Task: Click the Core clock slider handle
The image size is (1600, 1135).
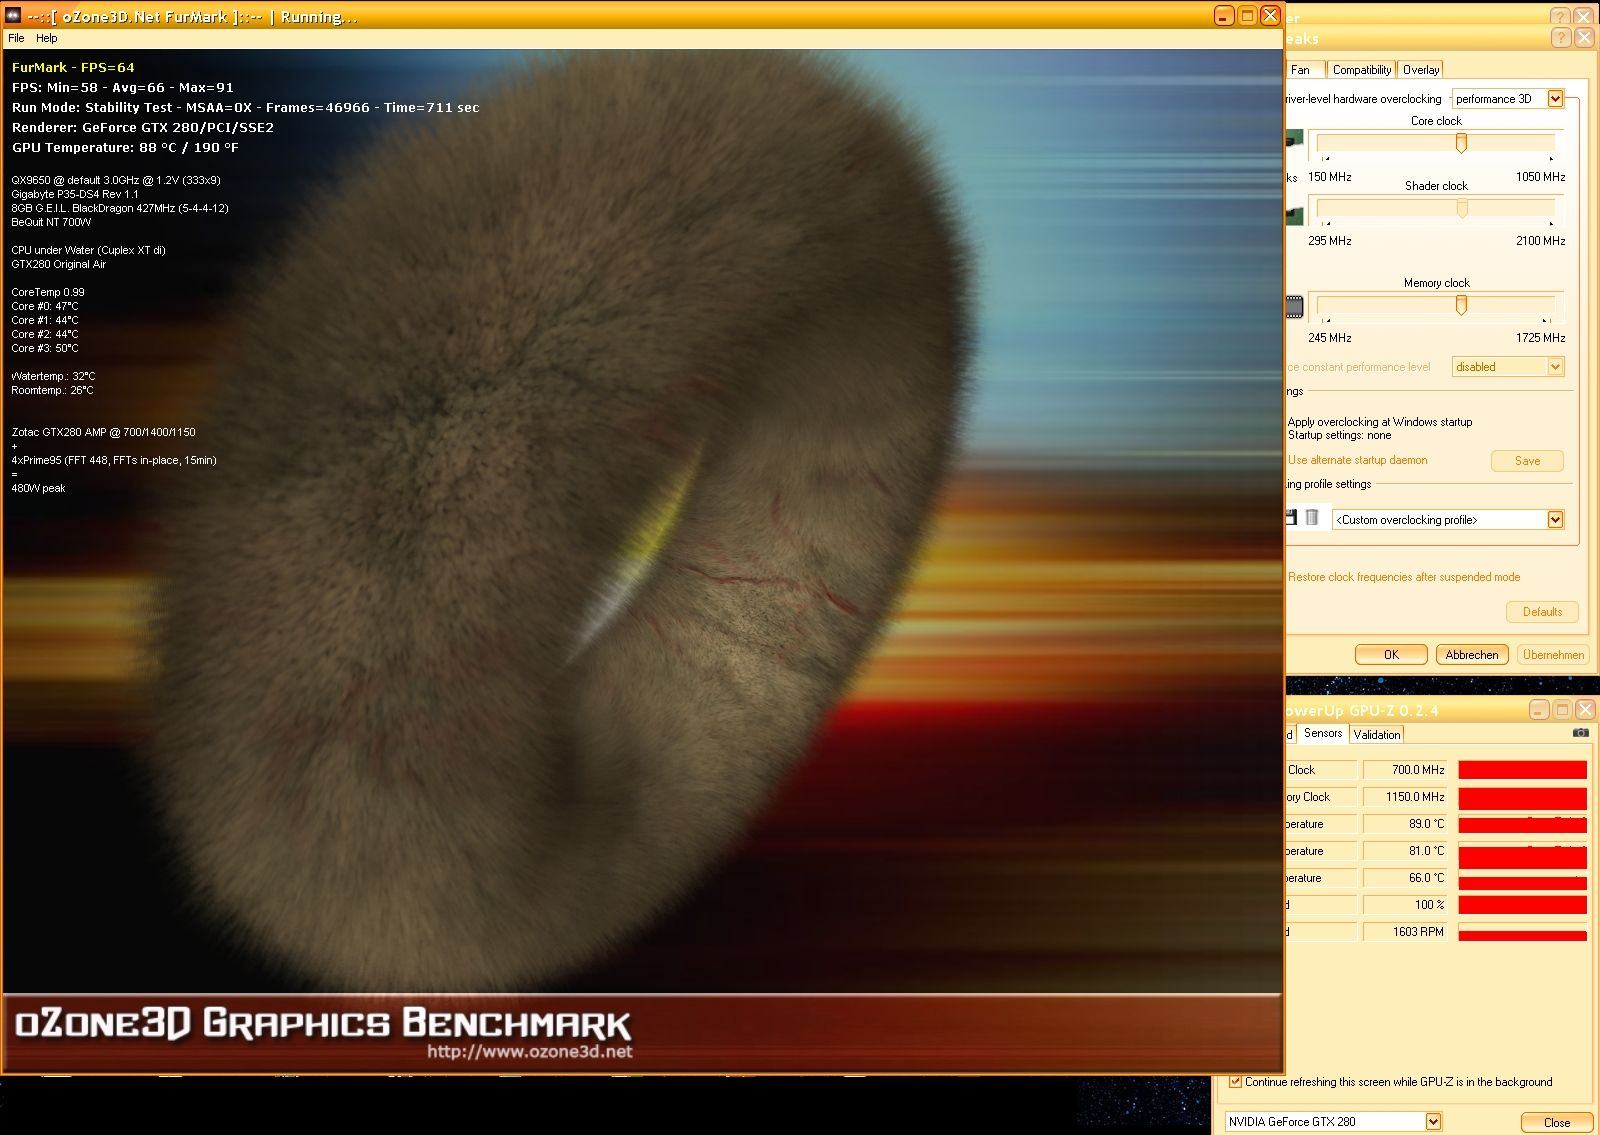Action: 1461,144
